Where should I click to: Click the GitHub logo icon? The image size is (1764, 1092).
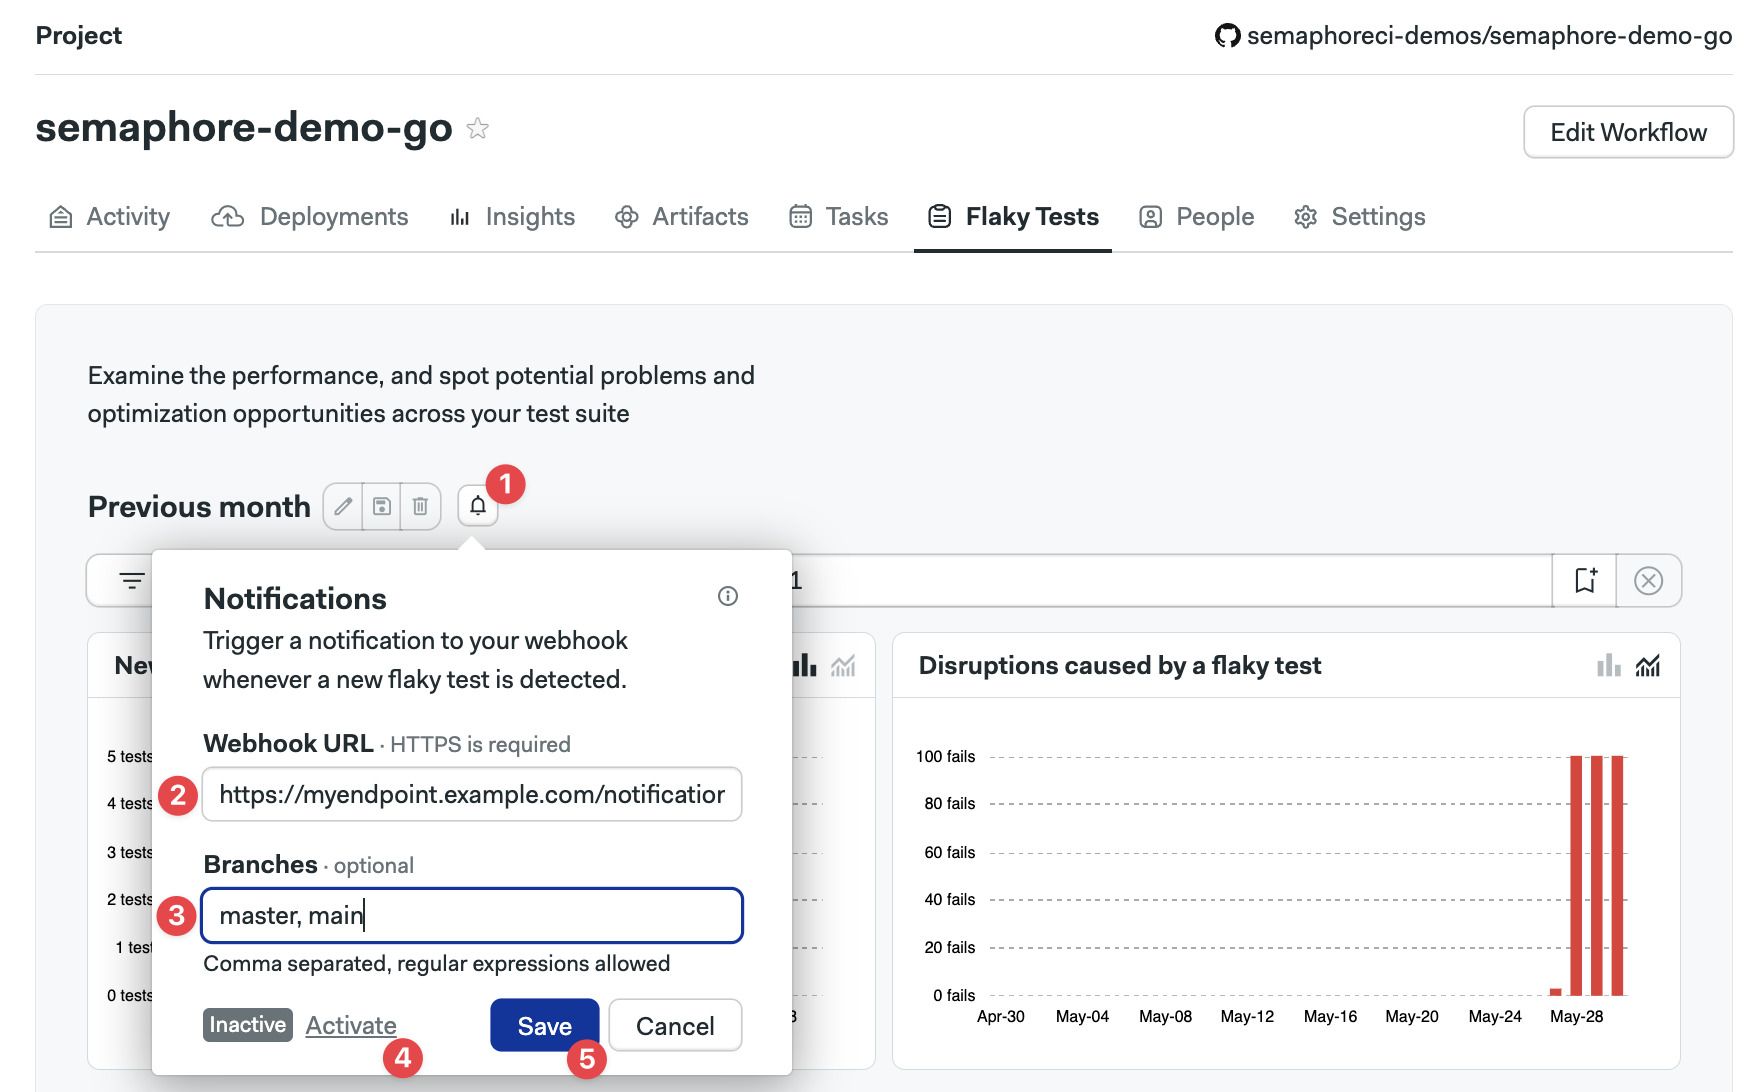[x=1227, y=36]
